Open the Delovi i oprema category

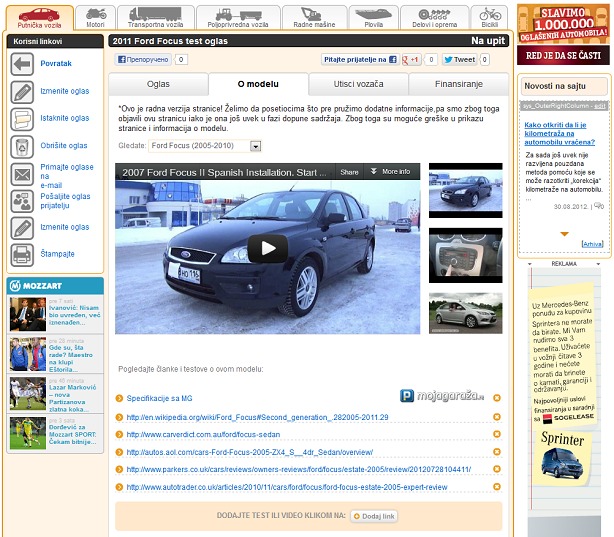[x=434, y=18]
